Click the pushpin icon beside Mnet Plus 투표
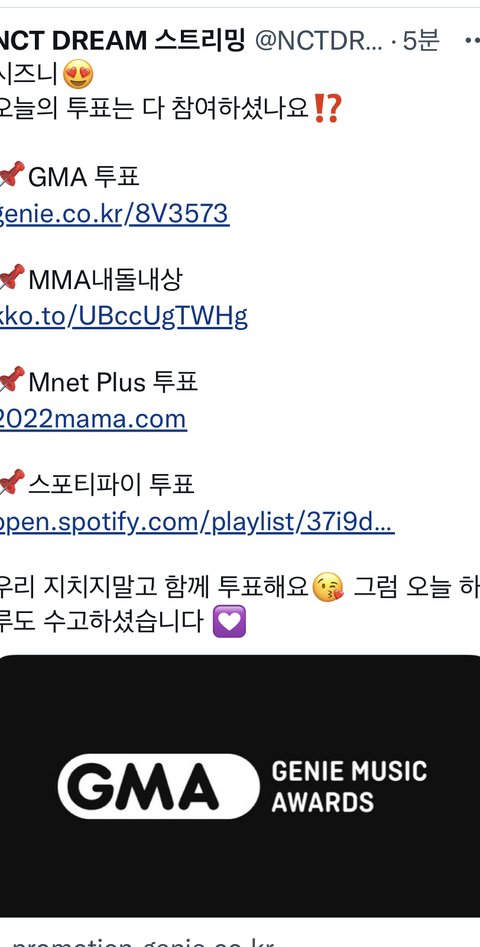 11,380
